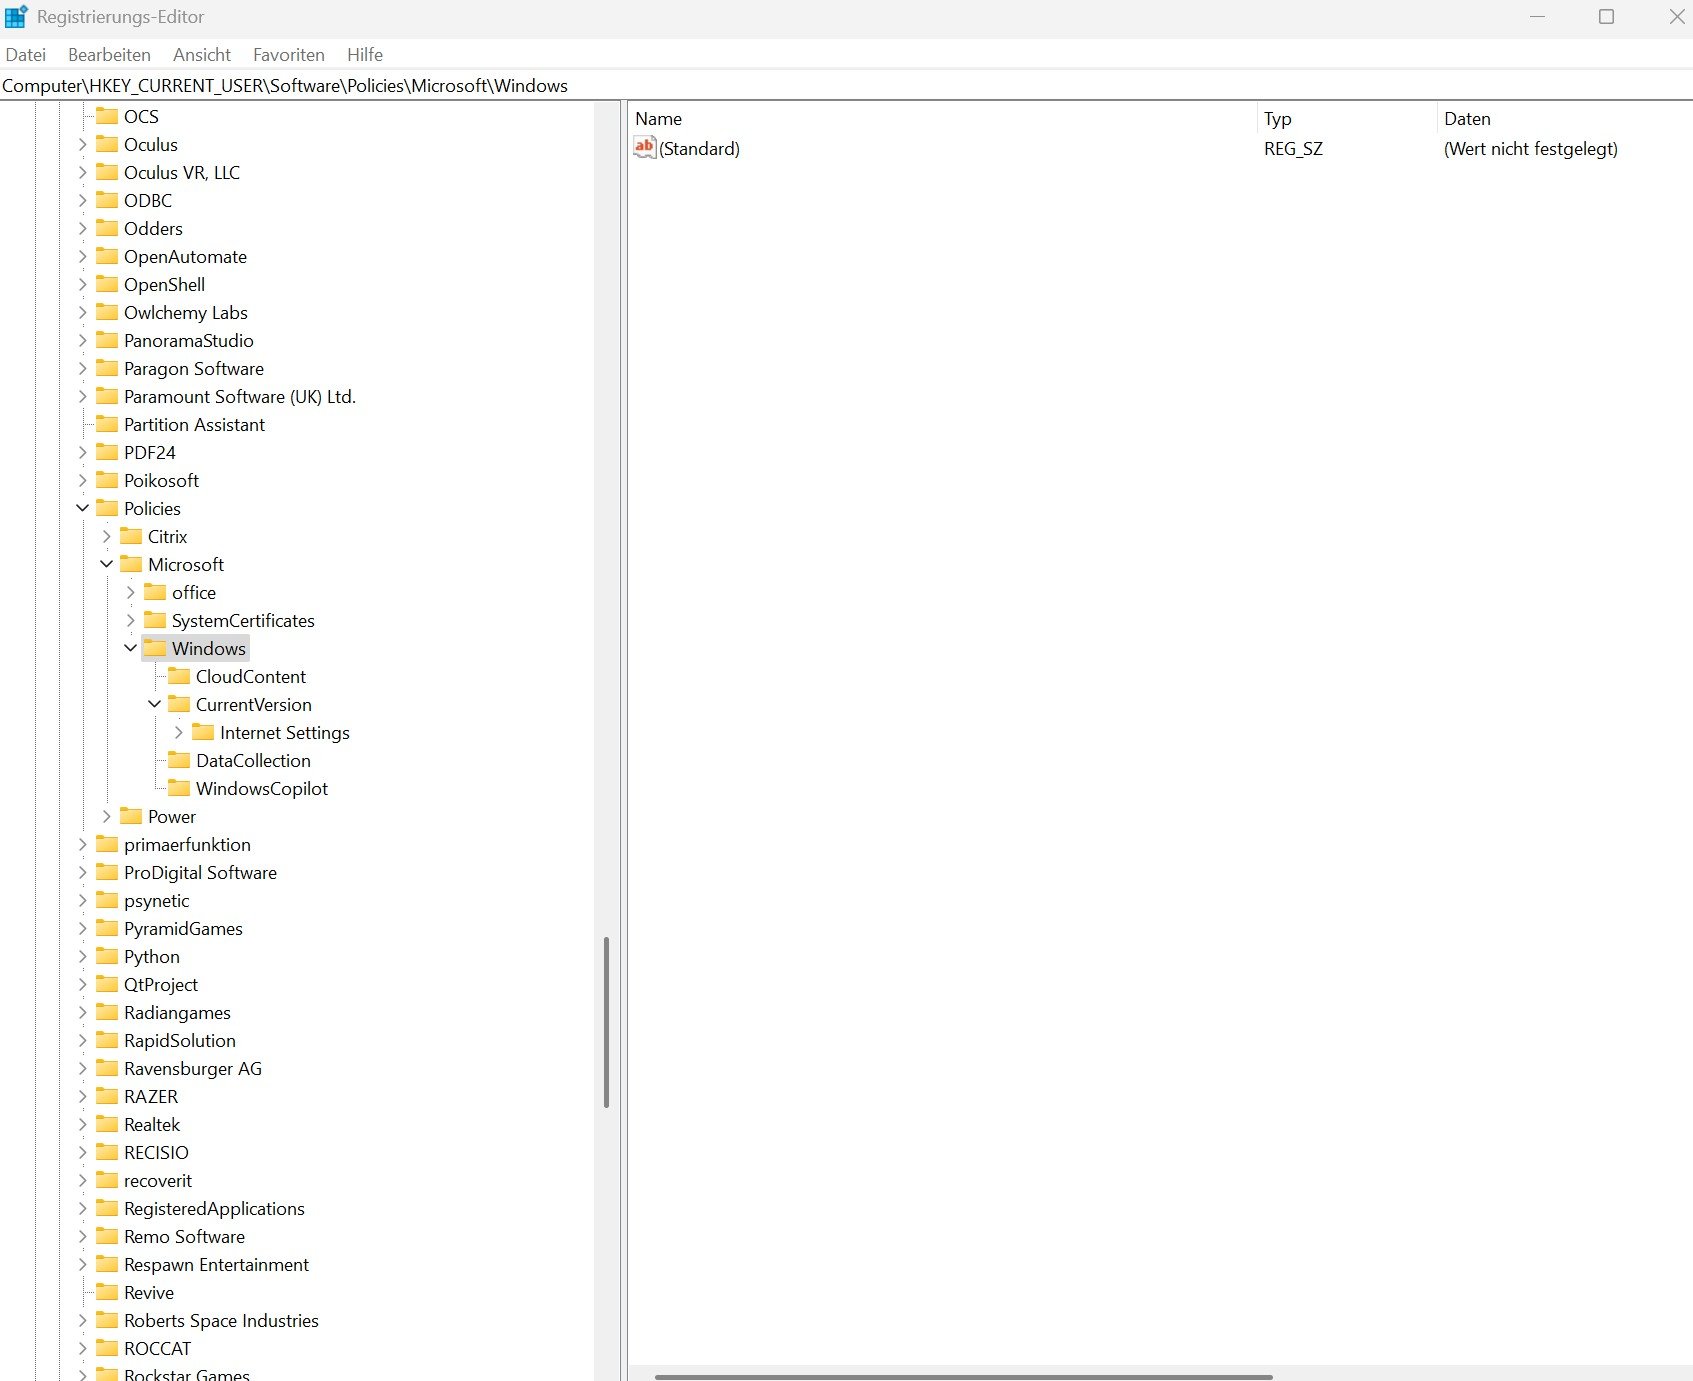Select the Roberts Space Industries key
1693x1381 pixels.
[x=221, y=1320]
